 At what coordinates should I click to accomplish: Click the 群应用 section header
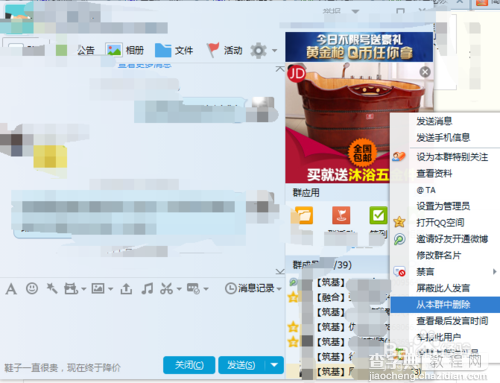coord(306,193)
